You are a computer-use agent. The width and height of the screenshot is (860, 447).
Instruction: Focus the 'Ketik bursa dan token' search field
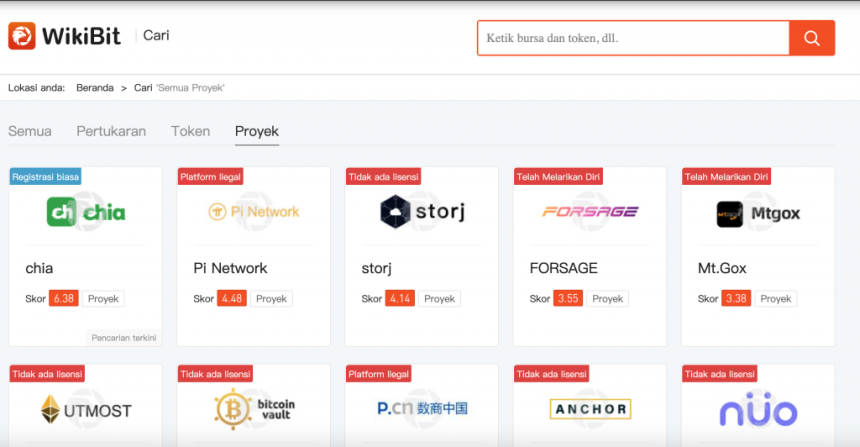[632, 39]
